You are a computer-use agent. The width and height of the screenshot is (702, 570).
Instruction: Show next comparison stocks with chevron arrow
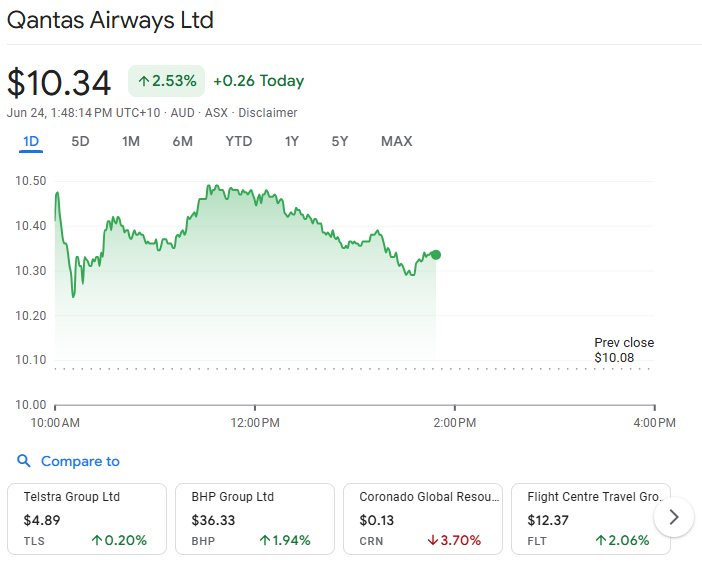[673, 517]
